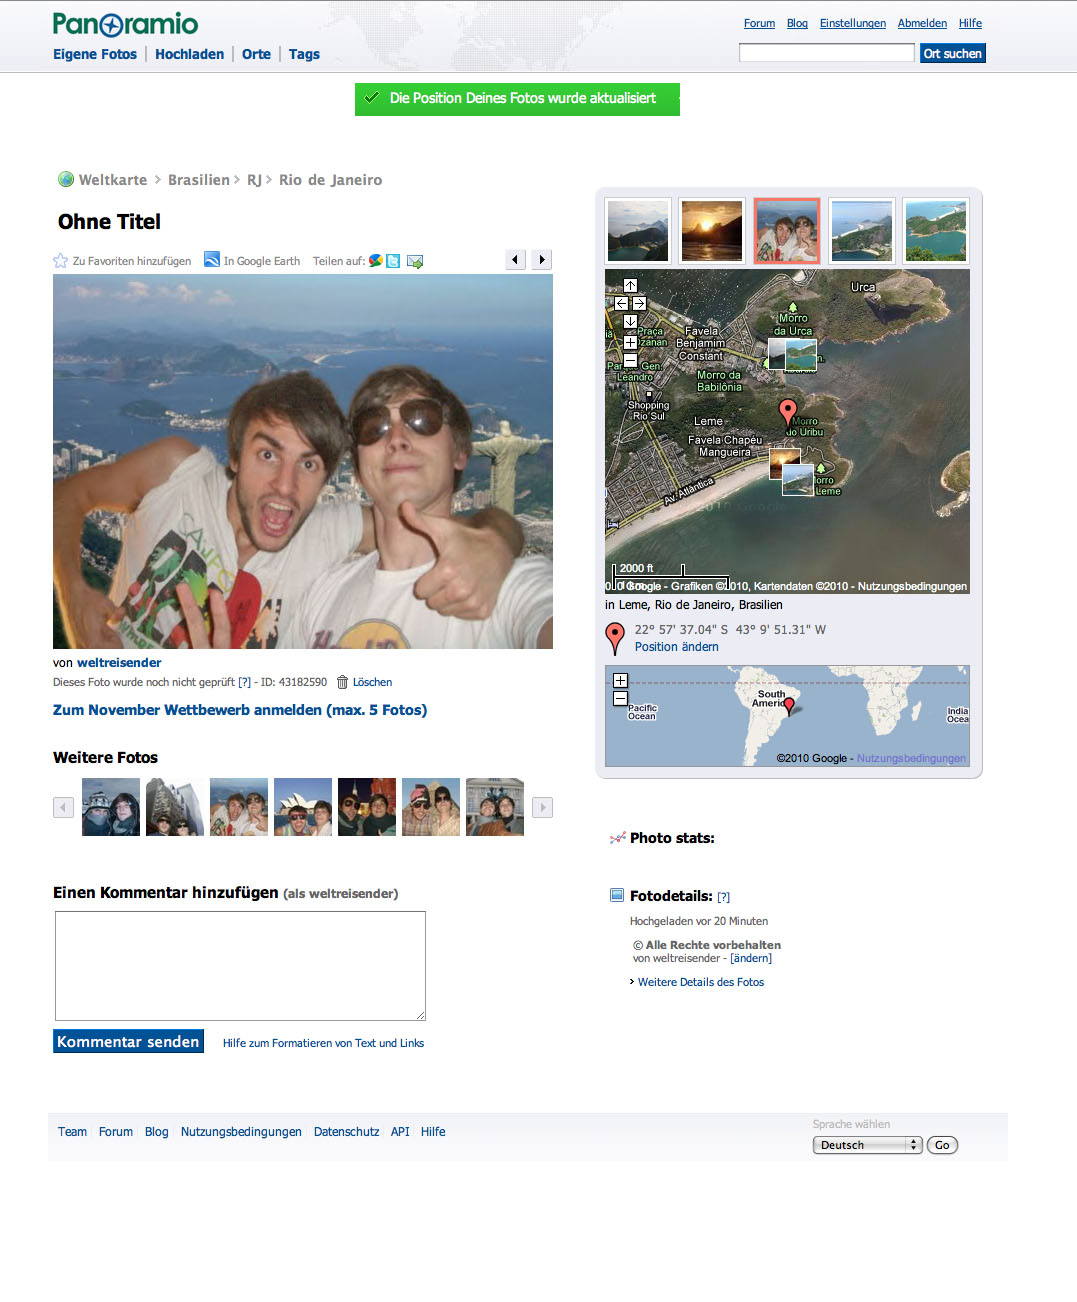Screen dimensions: 1077x1302
Task: Go to previous photo arrow
Action: tap(515, 260)
